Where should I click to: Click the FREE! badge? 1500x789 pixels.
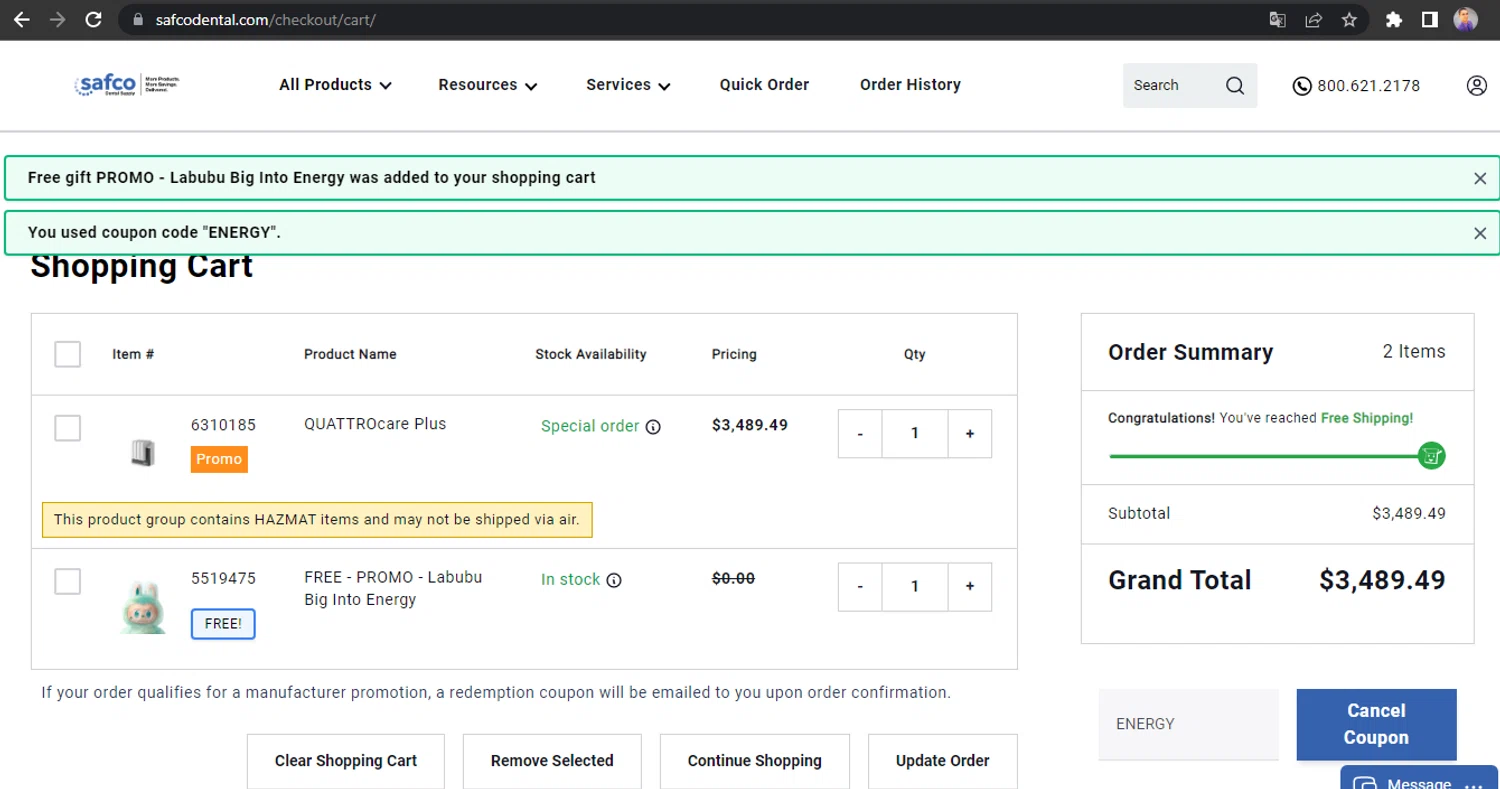[223, 624]
